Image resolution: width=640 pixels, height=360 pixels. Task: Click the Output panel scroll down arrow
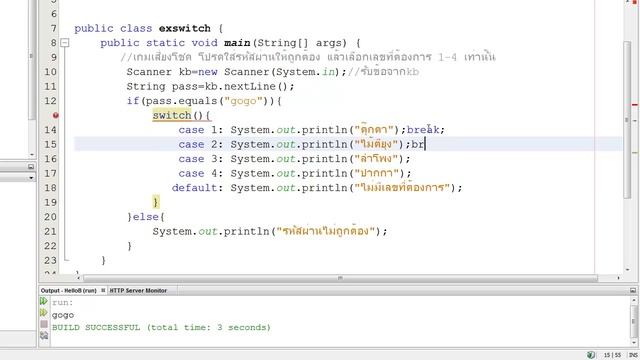(633, 342)
